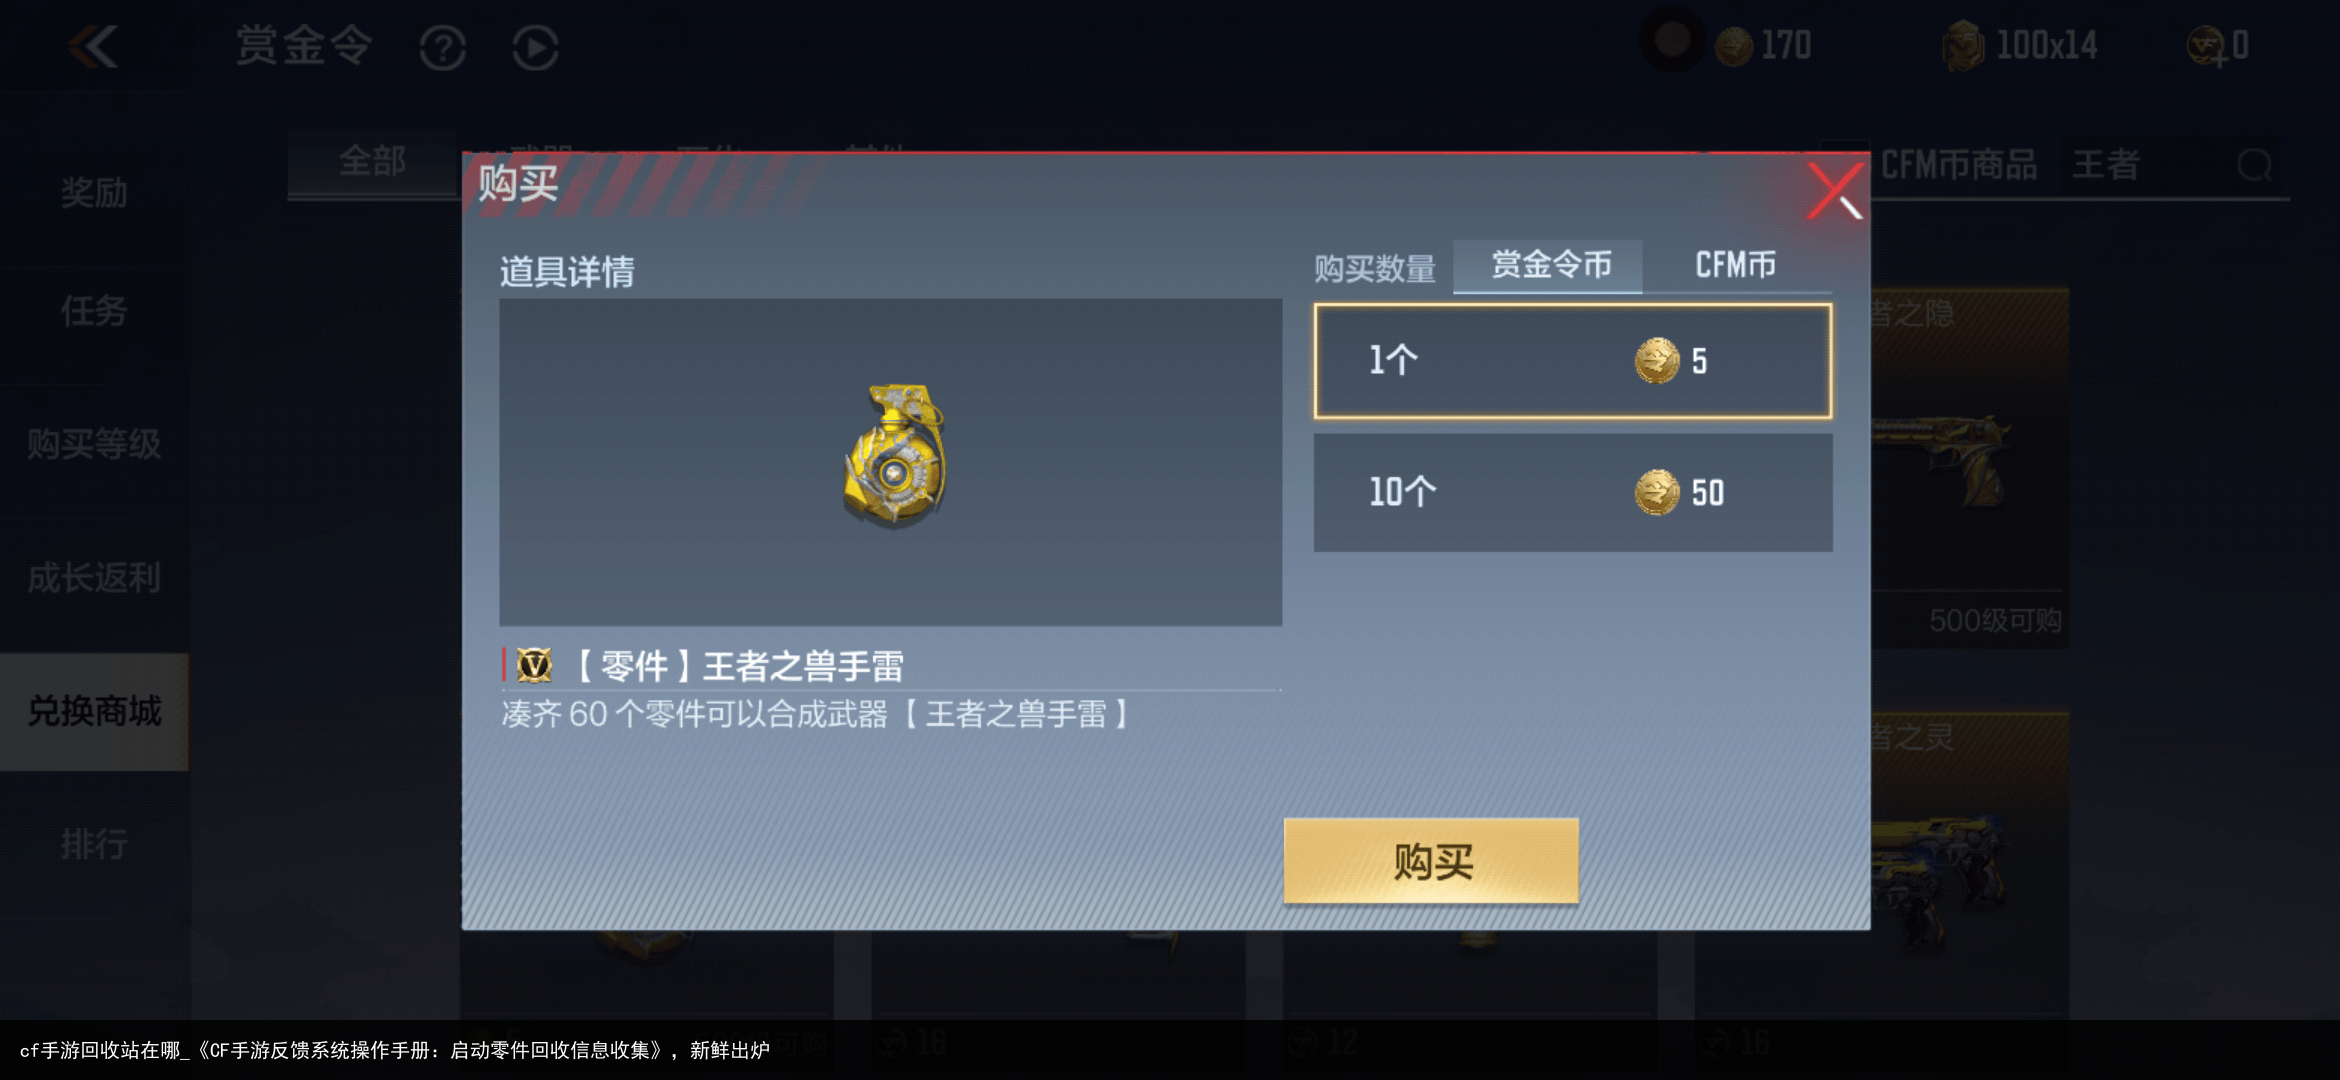This screenshot has height=1080, width=2340.
Task: Switch to the CFM币 payment tab
Action: (x=1736, y=265)
